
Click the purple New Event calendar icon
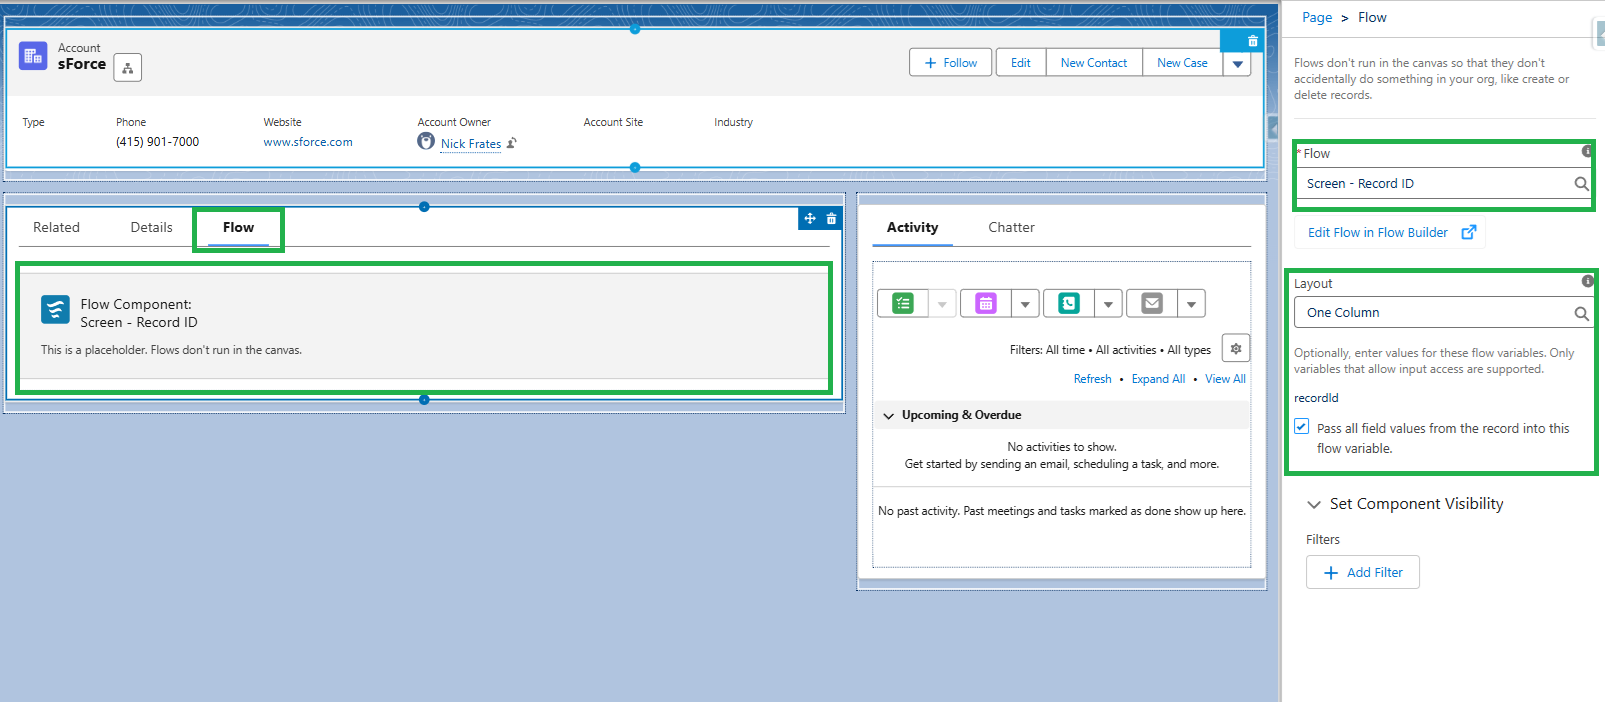986,303
